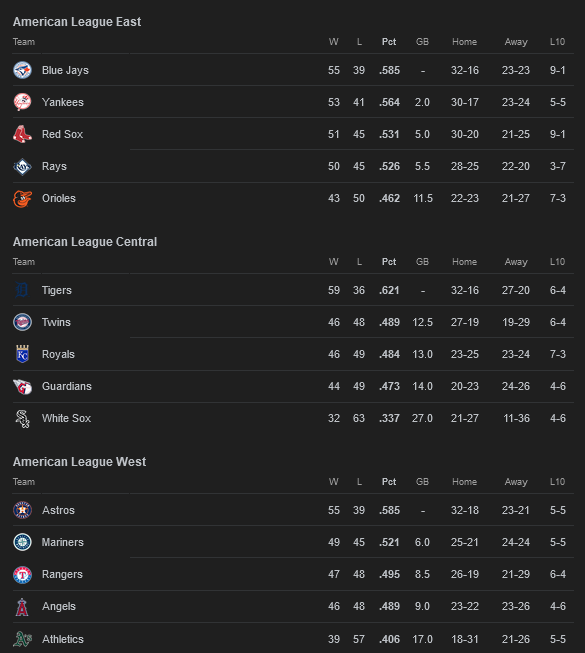
Task: Click the Astros star logo
Action: click(x=22, y=510)
